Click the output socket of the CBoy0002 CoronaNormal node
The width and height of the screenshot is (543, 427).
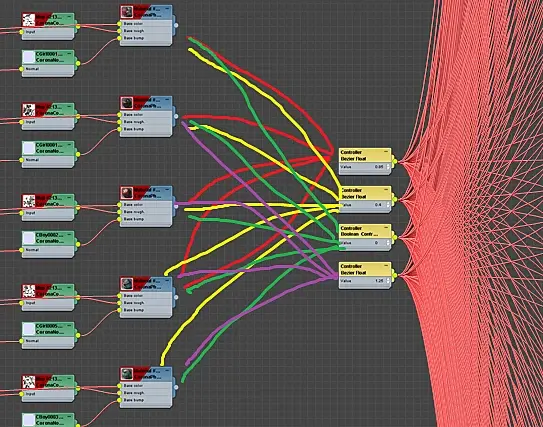[78, 244]
